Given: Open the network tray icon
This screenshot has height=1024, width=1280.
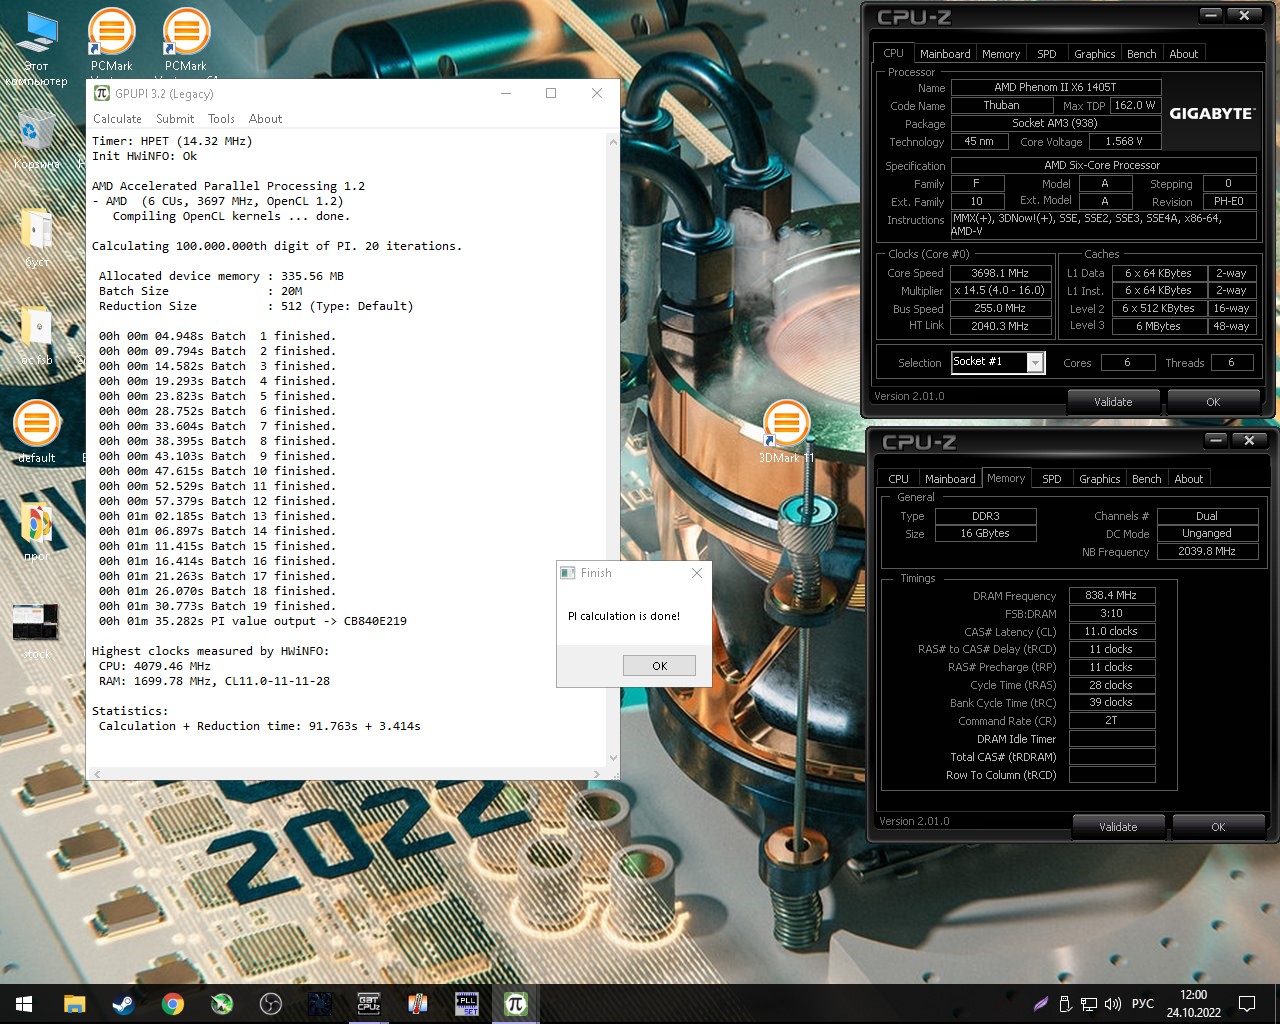Looking at the screenshot, I should click(x=1089, y=1004).
